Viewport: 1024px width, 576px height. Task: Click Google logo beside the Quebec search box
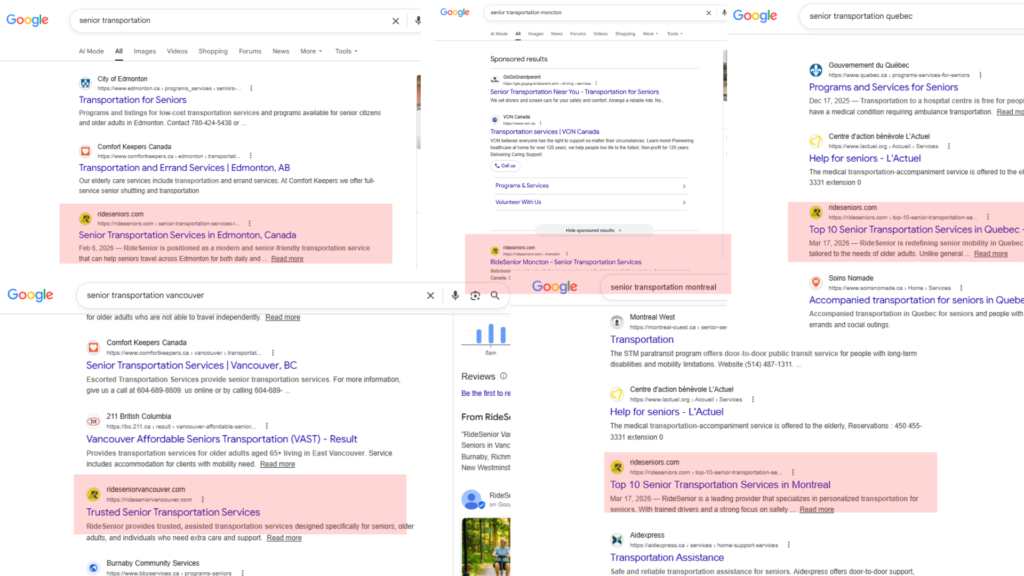click(x=755, y=16)
